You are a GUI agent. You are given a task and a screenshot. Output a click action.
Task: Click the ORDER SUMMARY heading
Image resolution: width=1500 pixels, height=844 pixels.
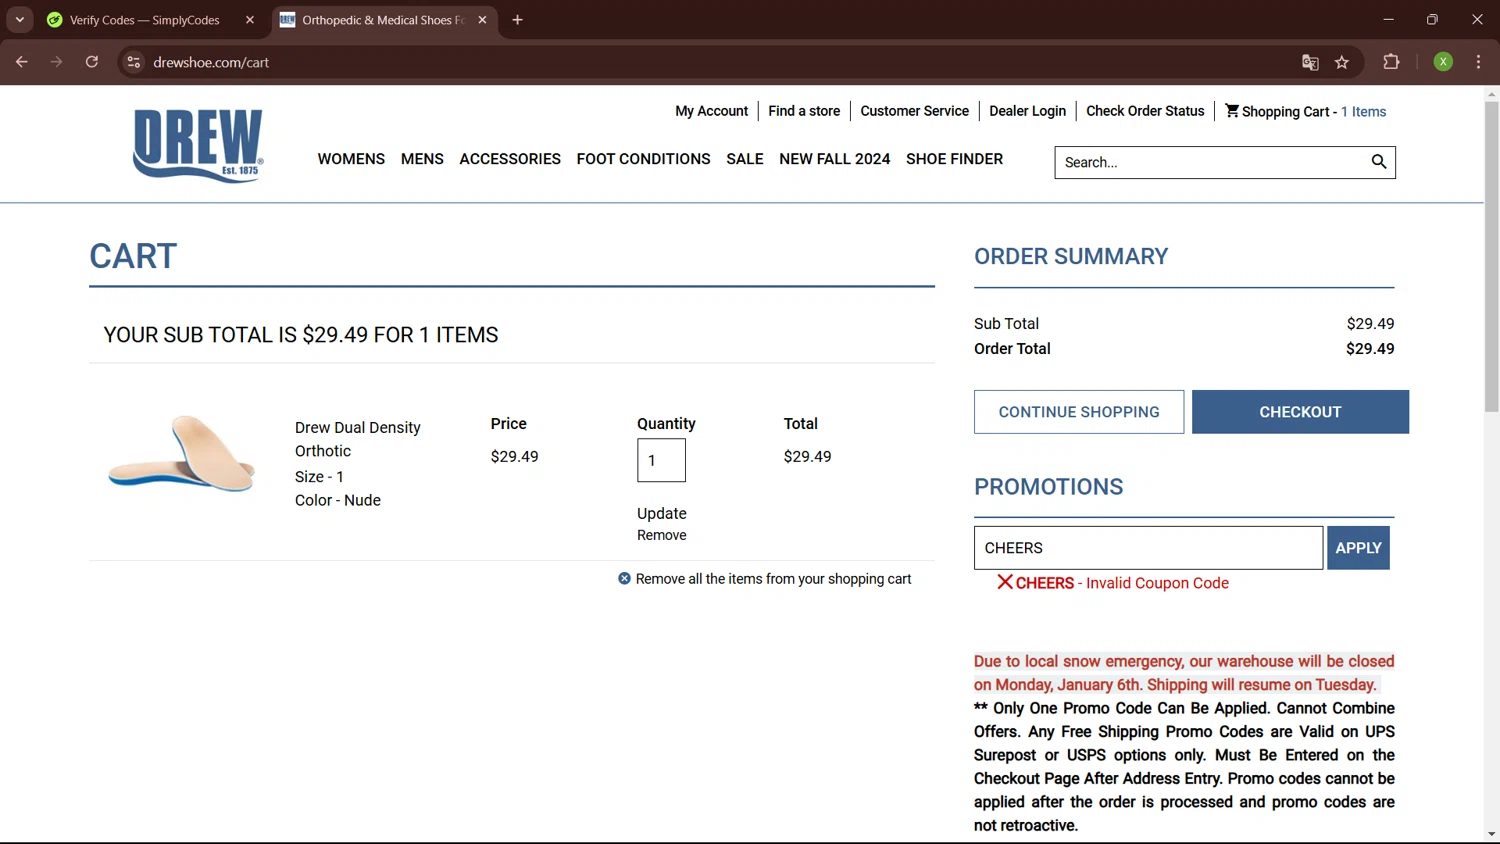[x=1071, y=256]
